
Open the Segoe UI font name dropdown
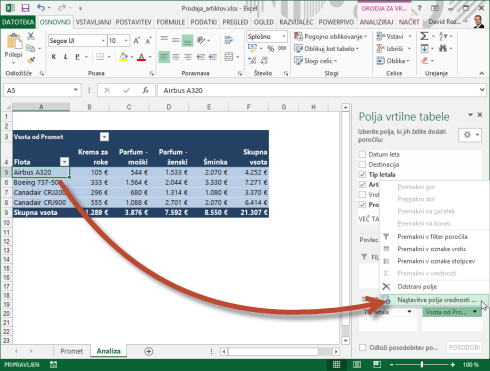(x=103, y=41)
